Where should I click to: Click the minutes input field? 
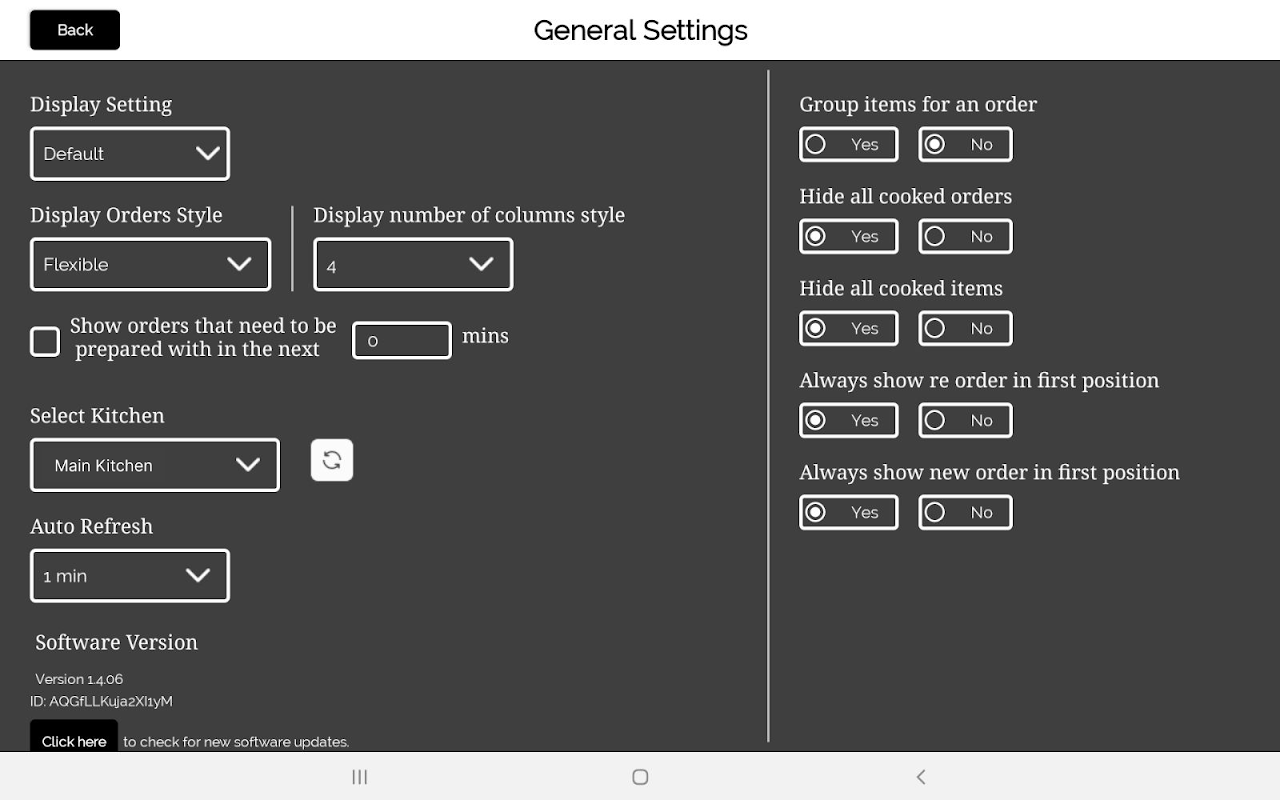pyautogui.click(x=402, y=340)
